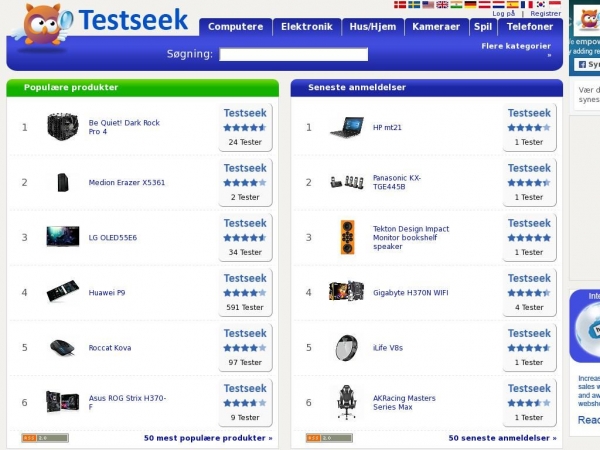Choose the German flag
Screen dimensions: 600x450
pos(470,5)
